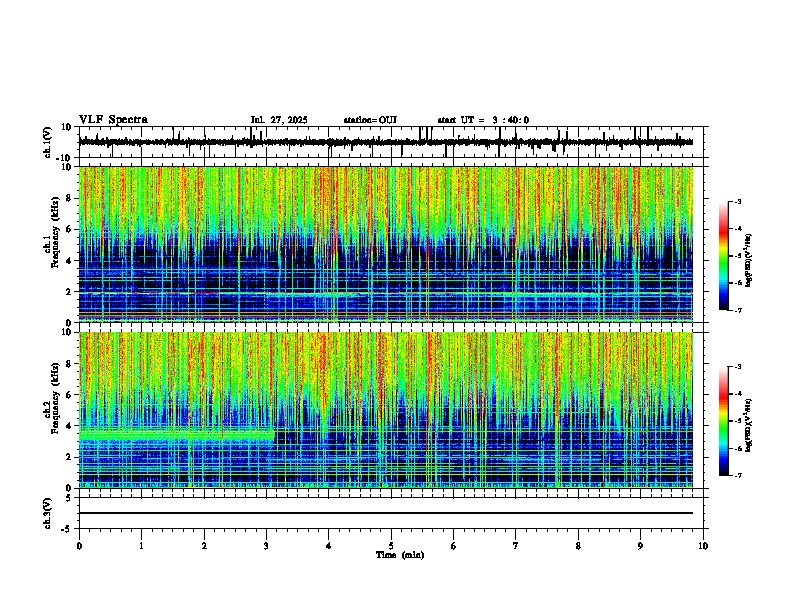Click the ch.1 colorbar log(PSD) label
Viewport: 792px width, 612px height.
pyautogui.click(x=748, y=260)
